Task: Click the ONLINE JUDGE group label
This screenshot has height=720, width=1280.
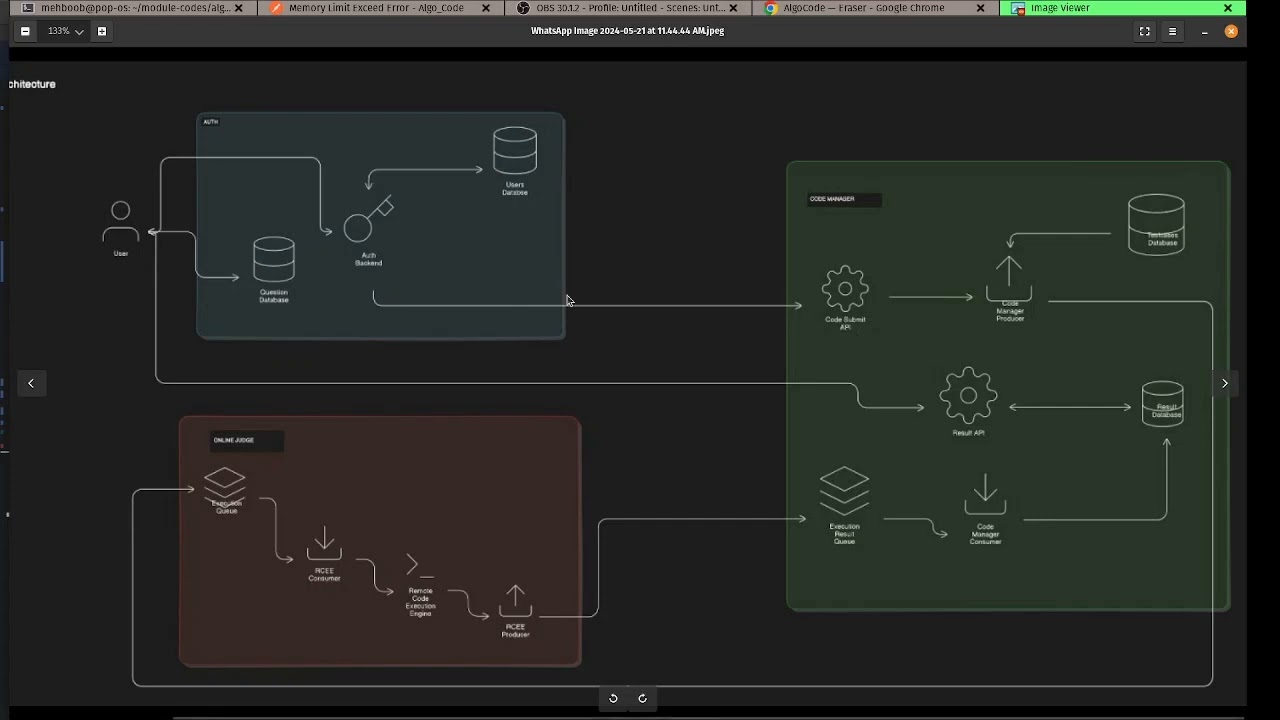Action: tap(234, 440)
